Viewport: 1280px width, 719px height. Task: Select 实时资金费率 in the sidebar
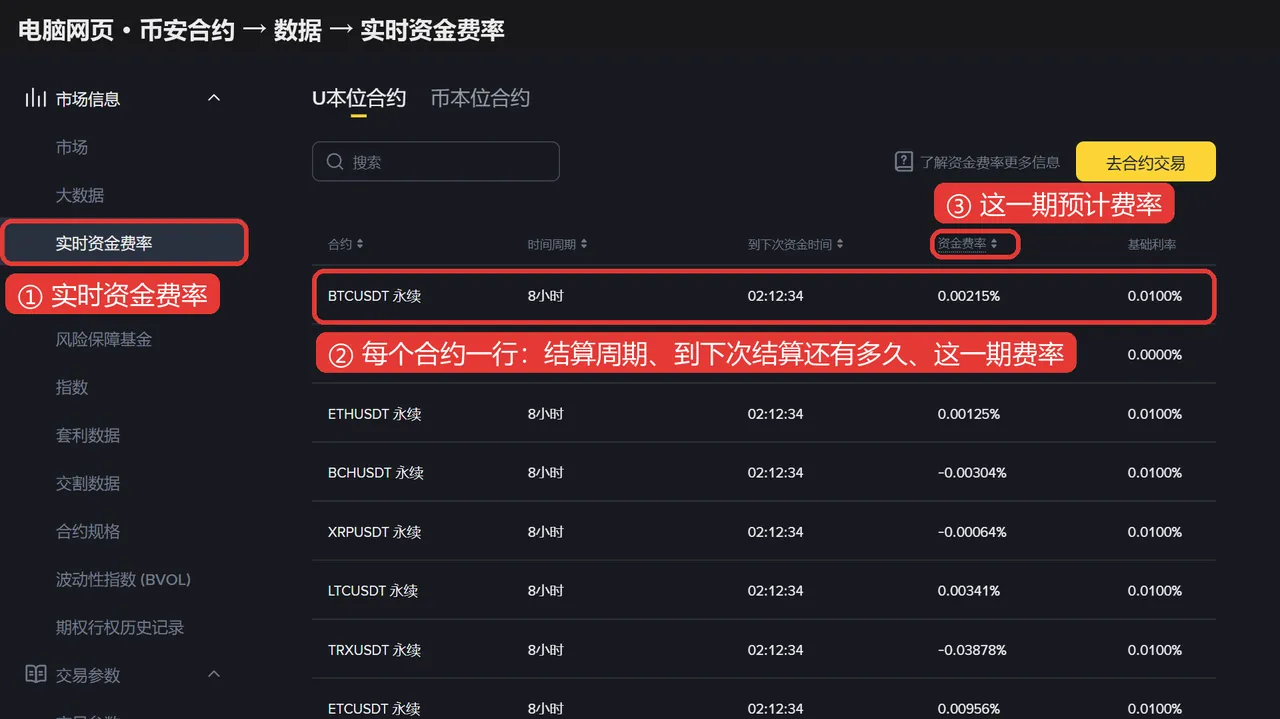tap(104, 243)
